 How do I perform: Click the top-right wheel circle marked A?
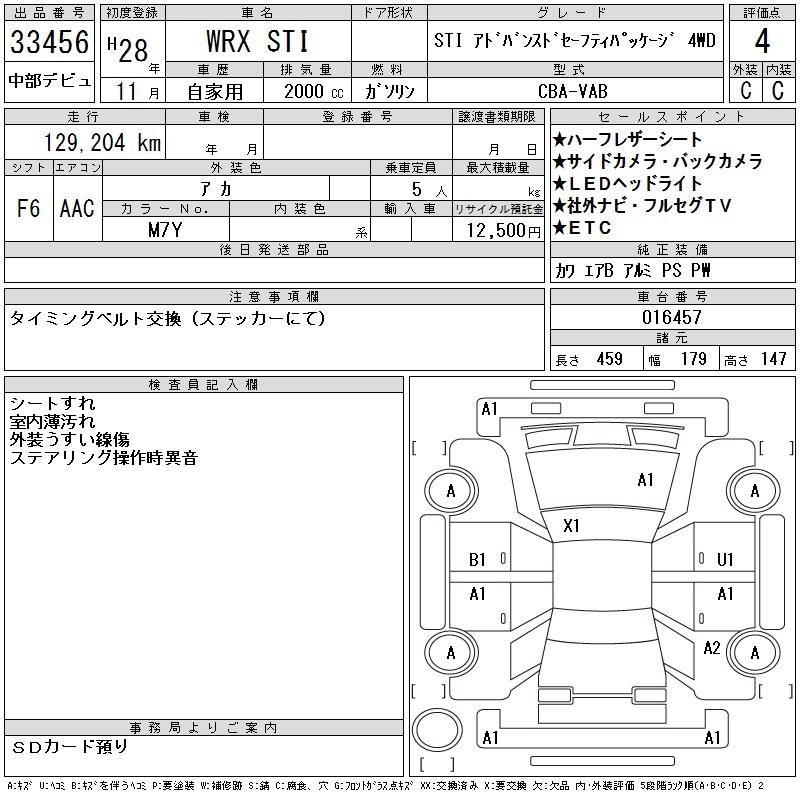point(755,491)
